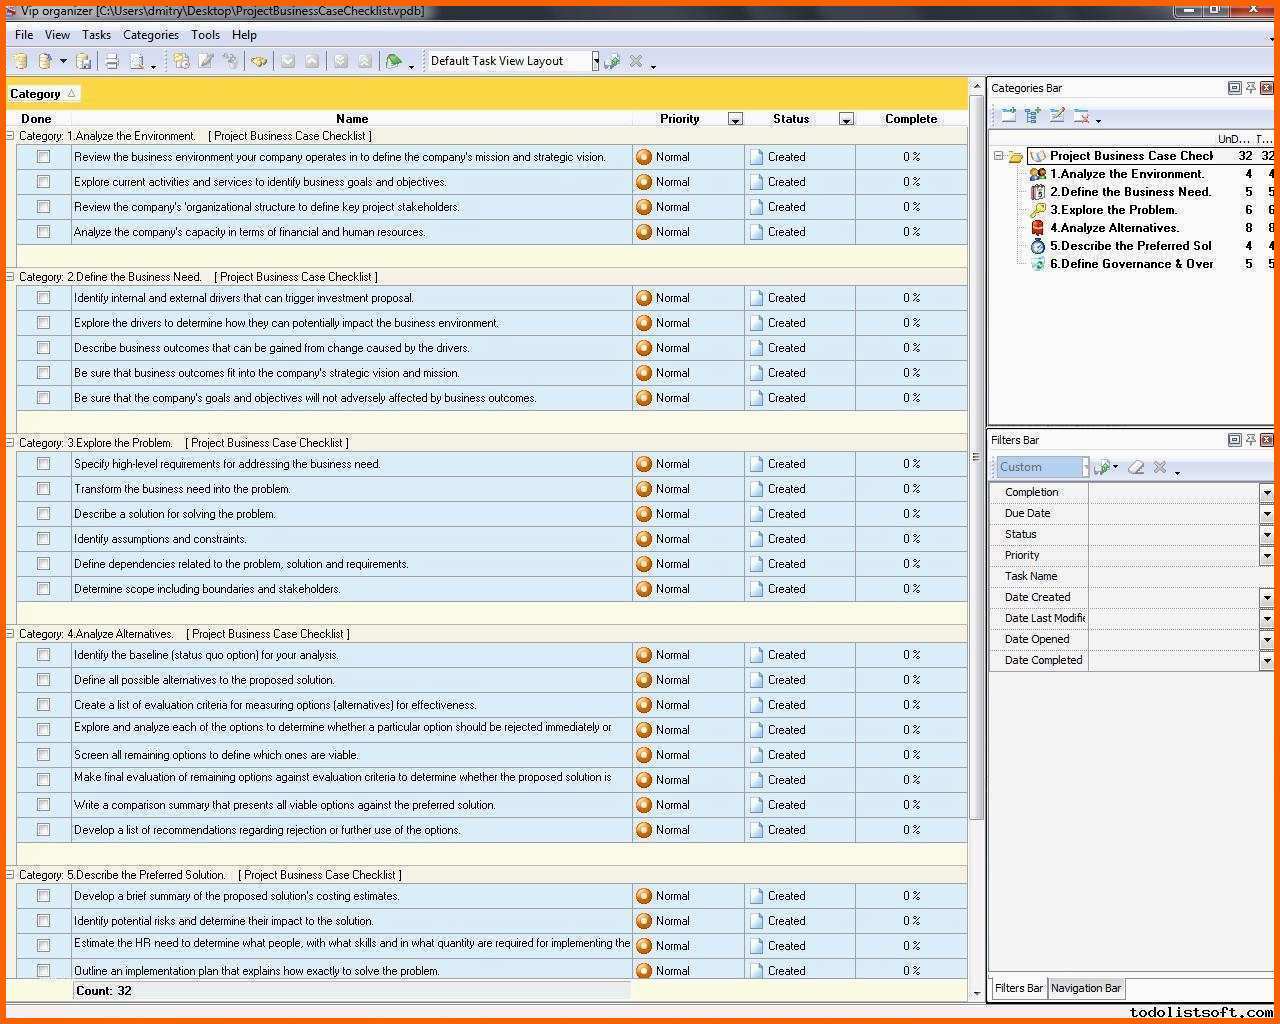Click the print icon in main toolbar
Image resolution: width=1280 pixels, height=1024 pixels.
[112, 62]
